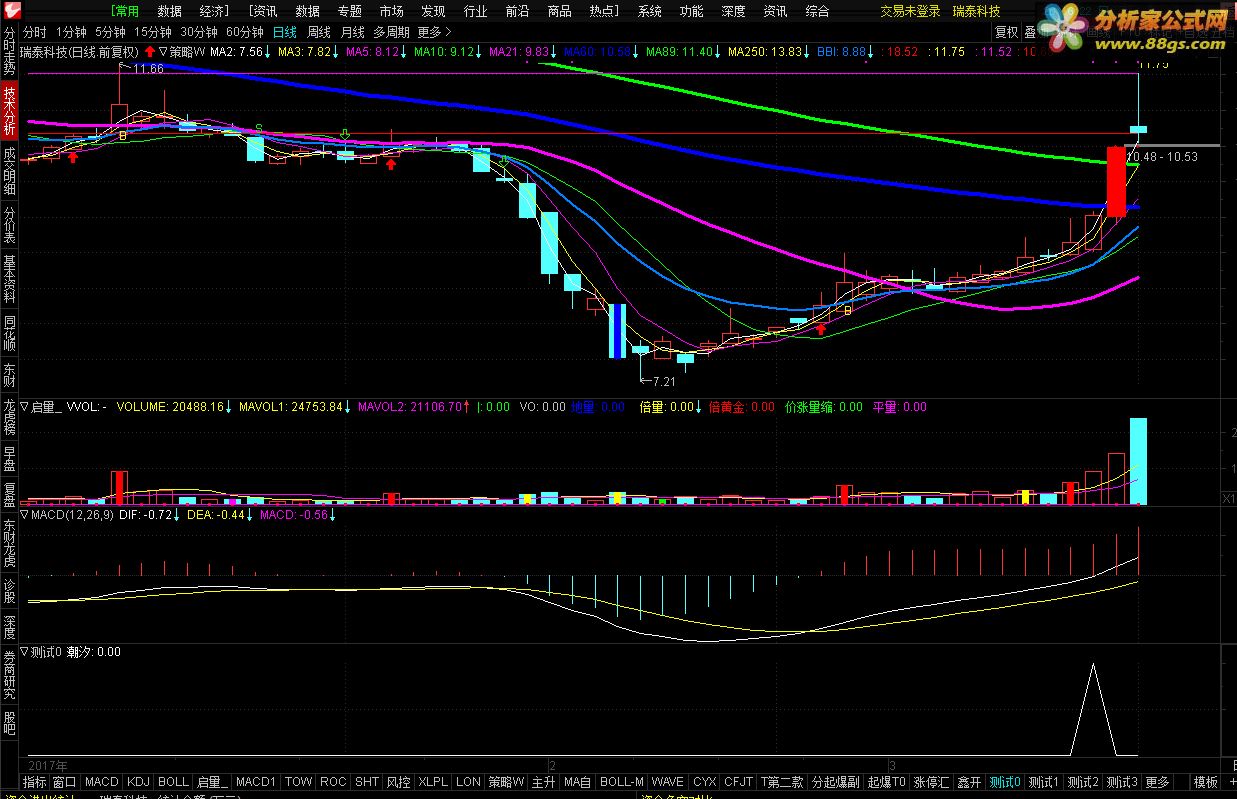Open the 经济 menu
The width and height of the screenshot is (1237, 799).
(x=214, y=11)
